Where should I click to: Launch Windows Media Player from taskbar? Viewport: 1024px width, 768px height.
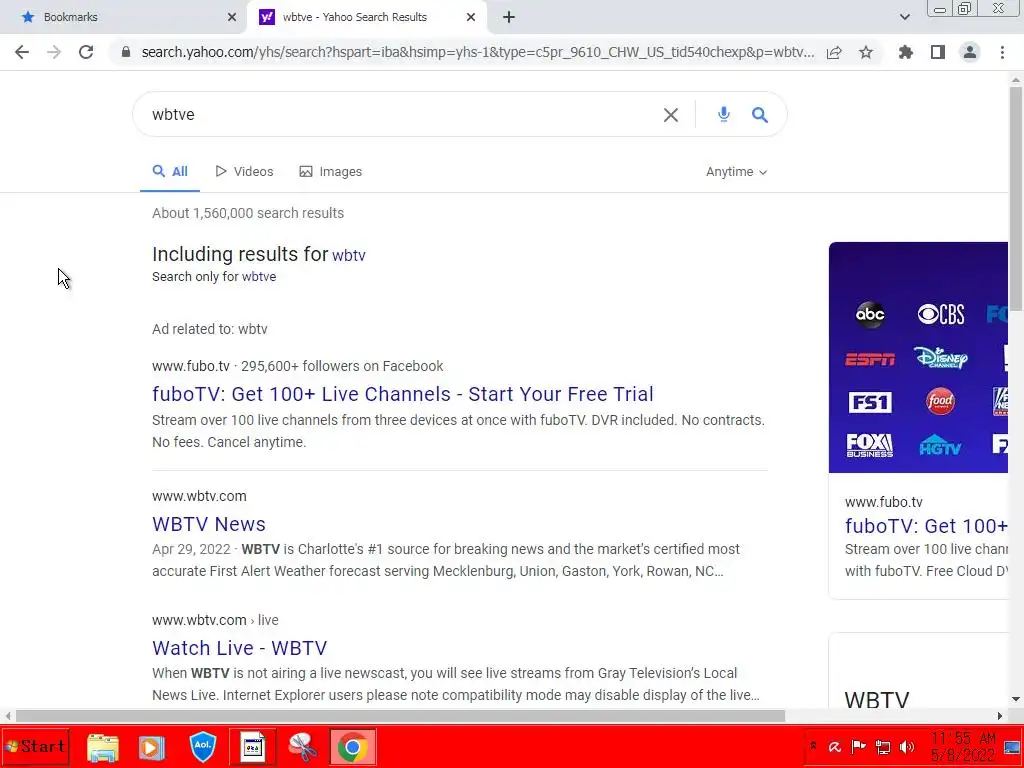(x=152, y=746)
